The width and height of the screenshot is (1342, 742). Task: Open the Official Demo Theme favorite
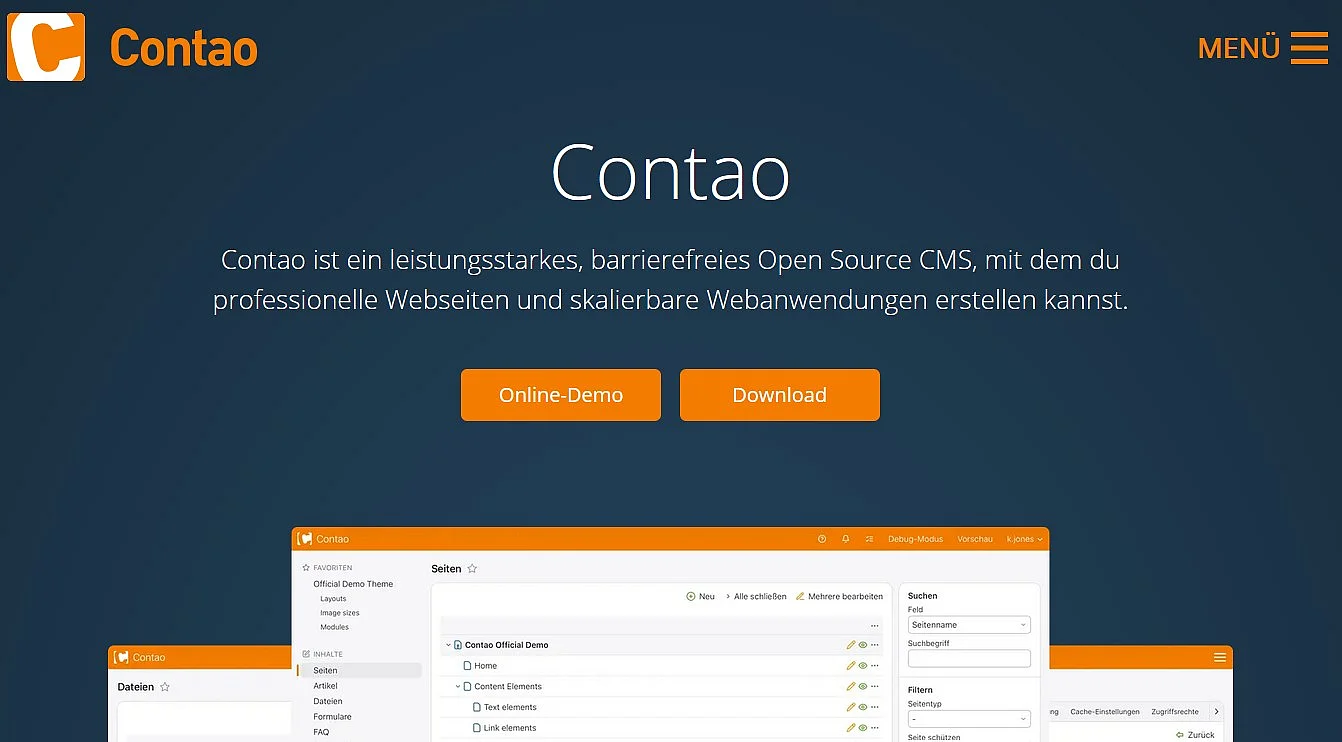(353, 584)
